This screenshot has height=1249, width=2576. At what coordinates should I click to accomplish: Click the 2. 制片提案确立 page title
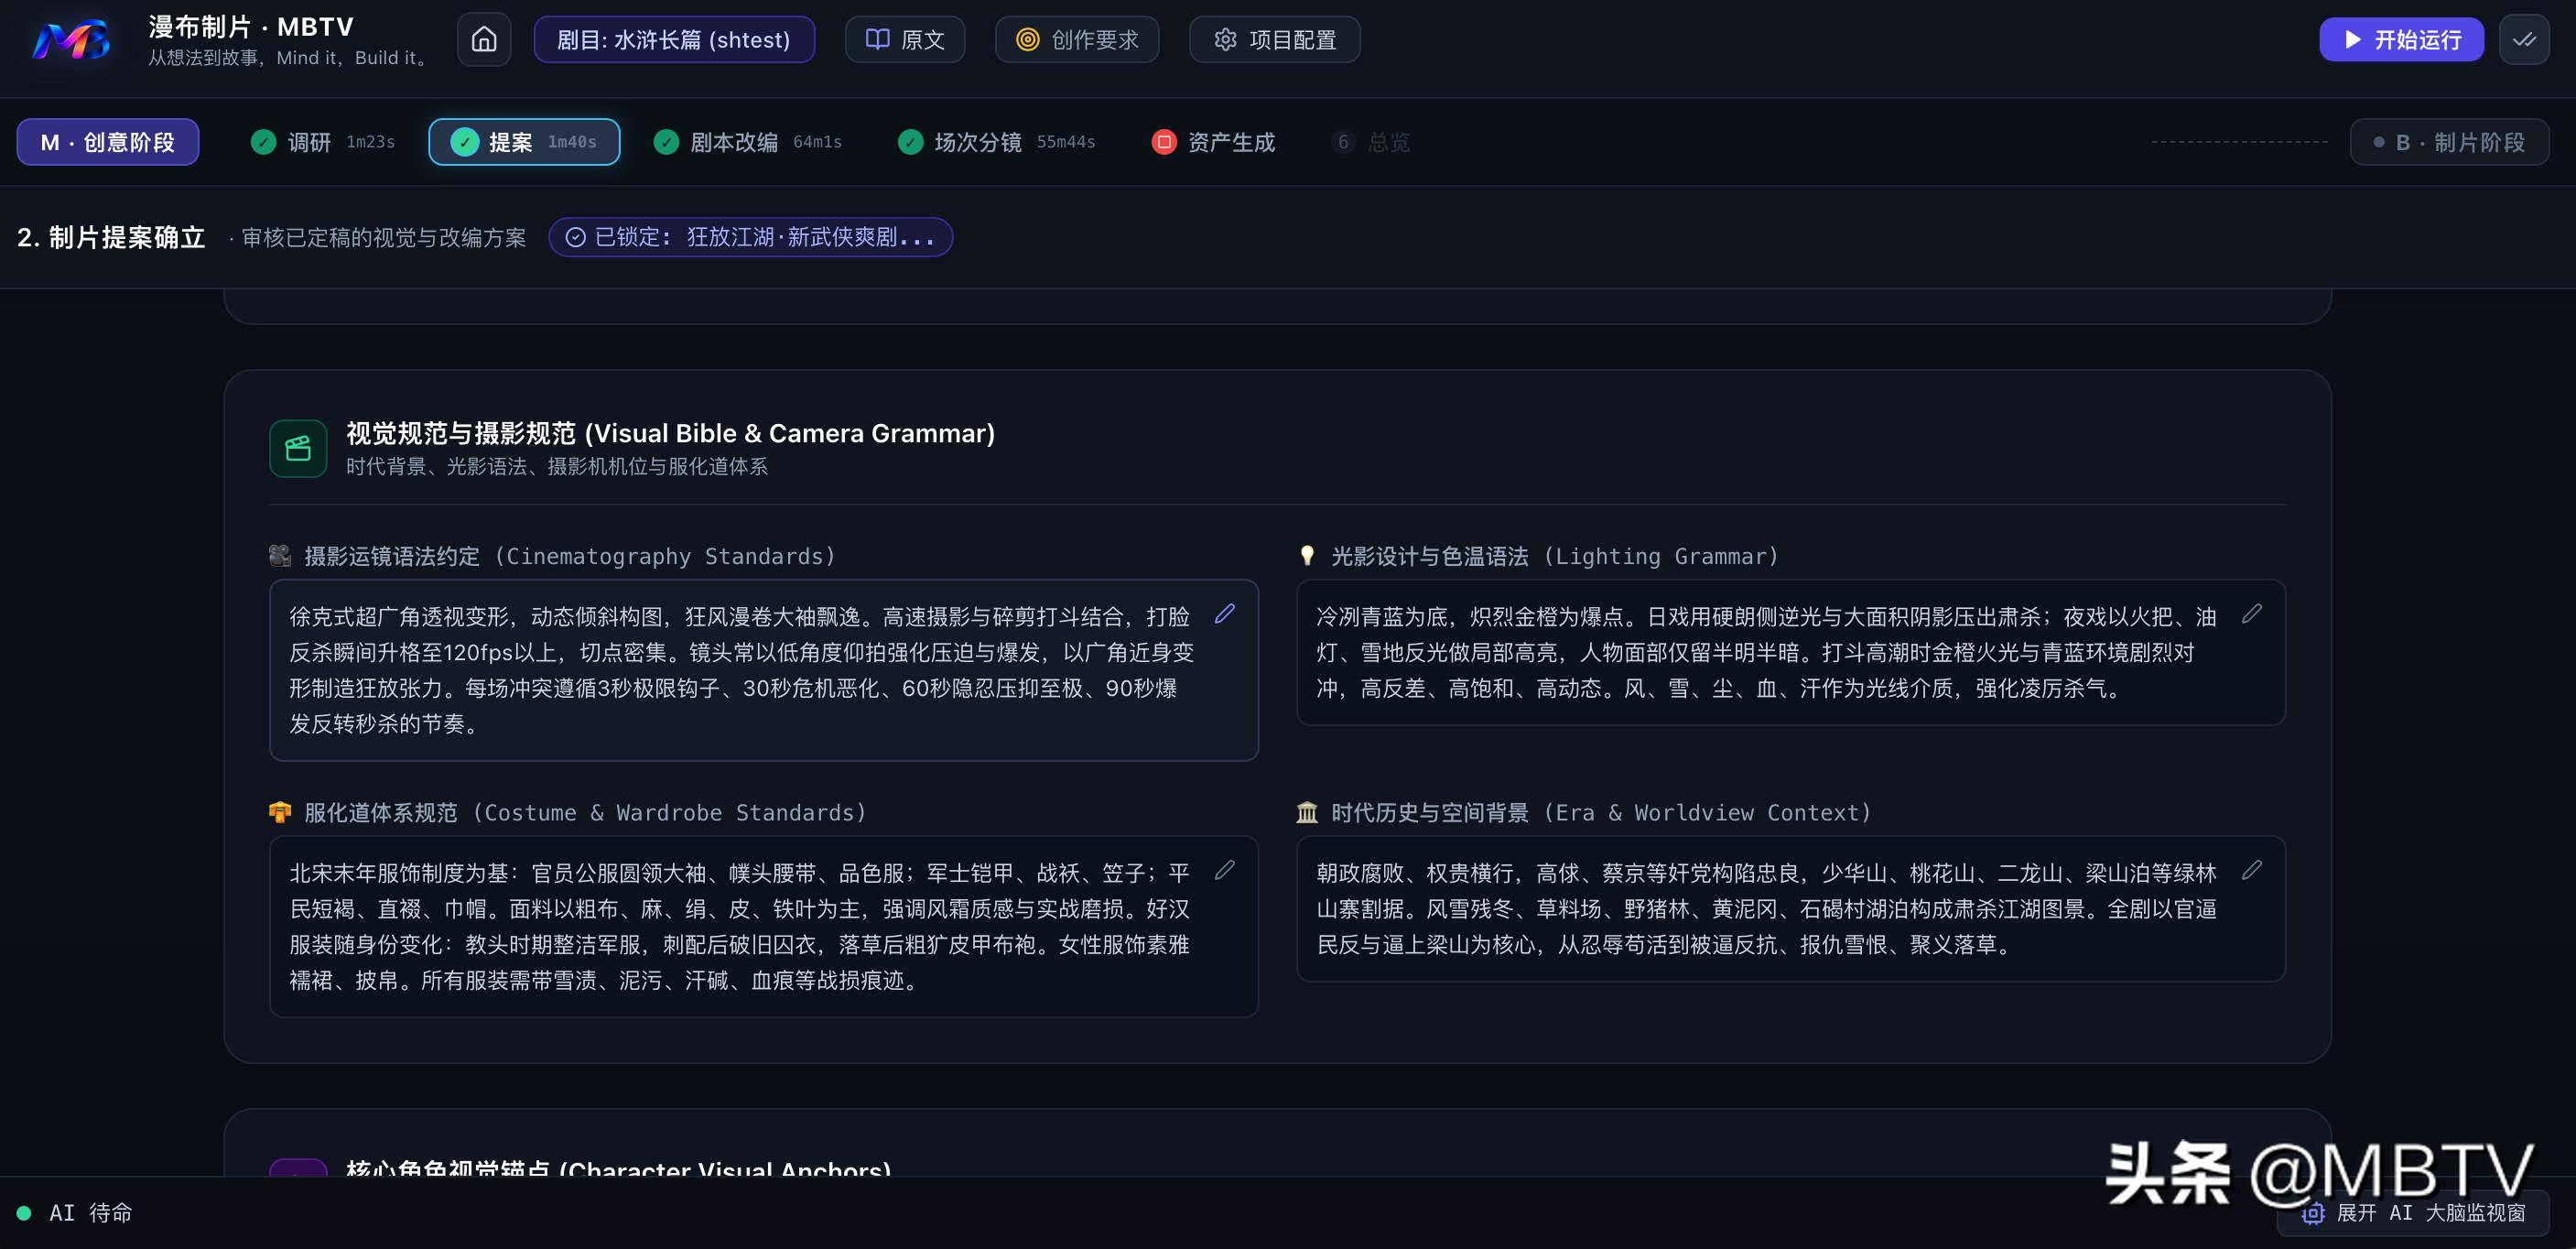111,237
